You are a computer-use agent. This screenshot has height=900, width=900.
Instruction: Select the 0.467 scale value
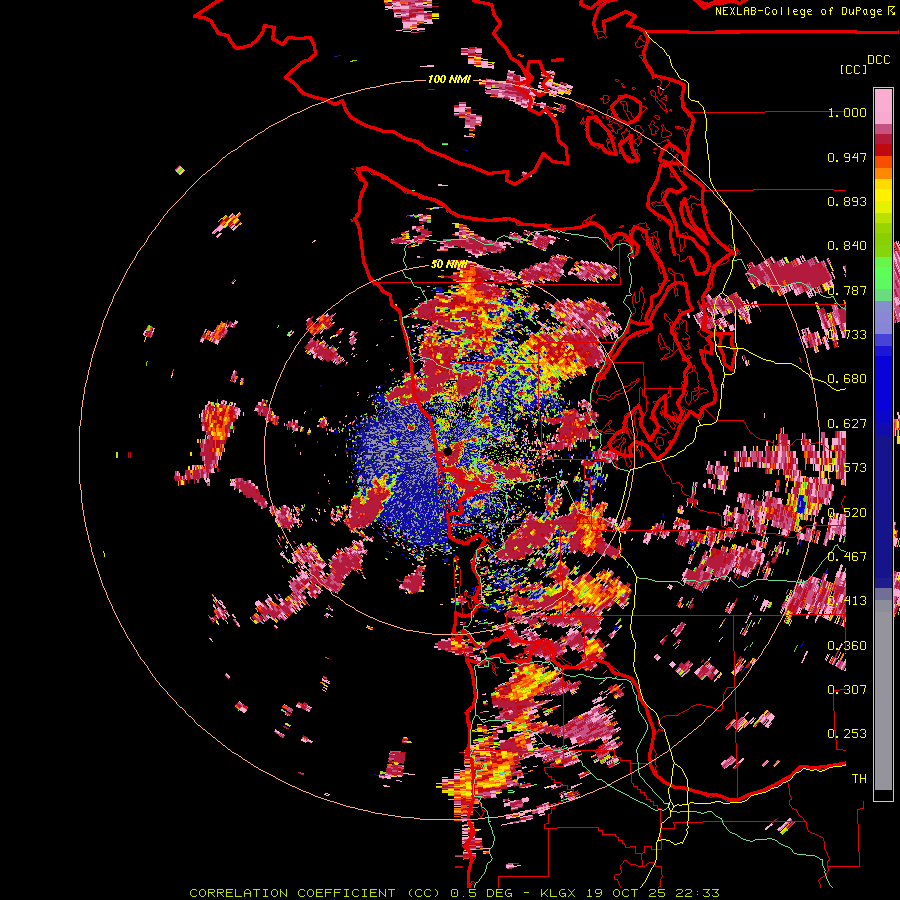(847, 557)
